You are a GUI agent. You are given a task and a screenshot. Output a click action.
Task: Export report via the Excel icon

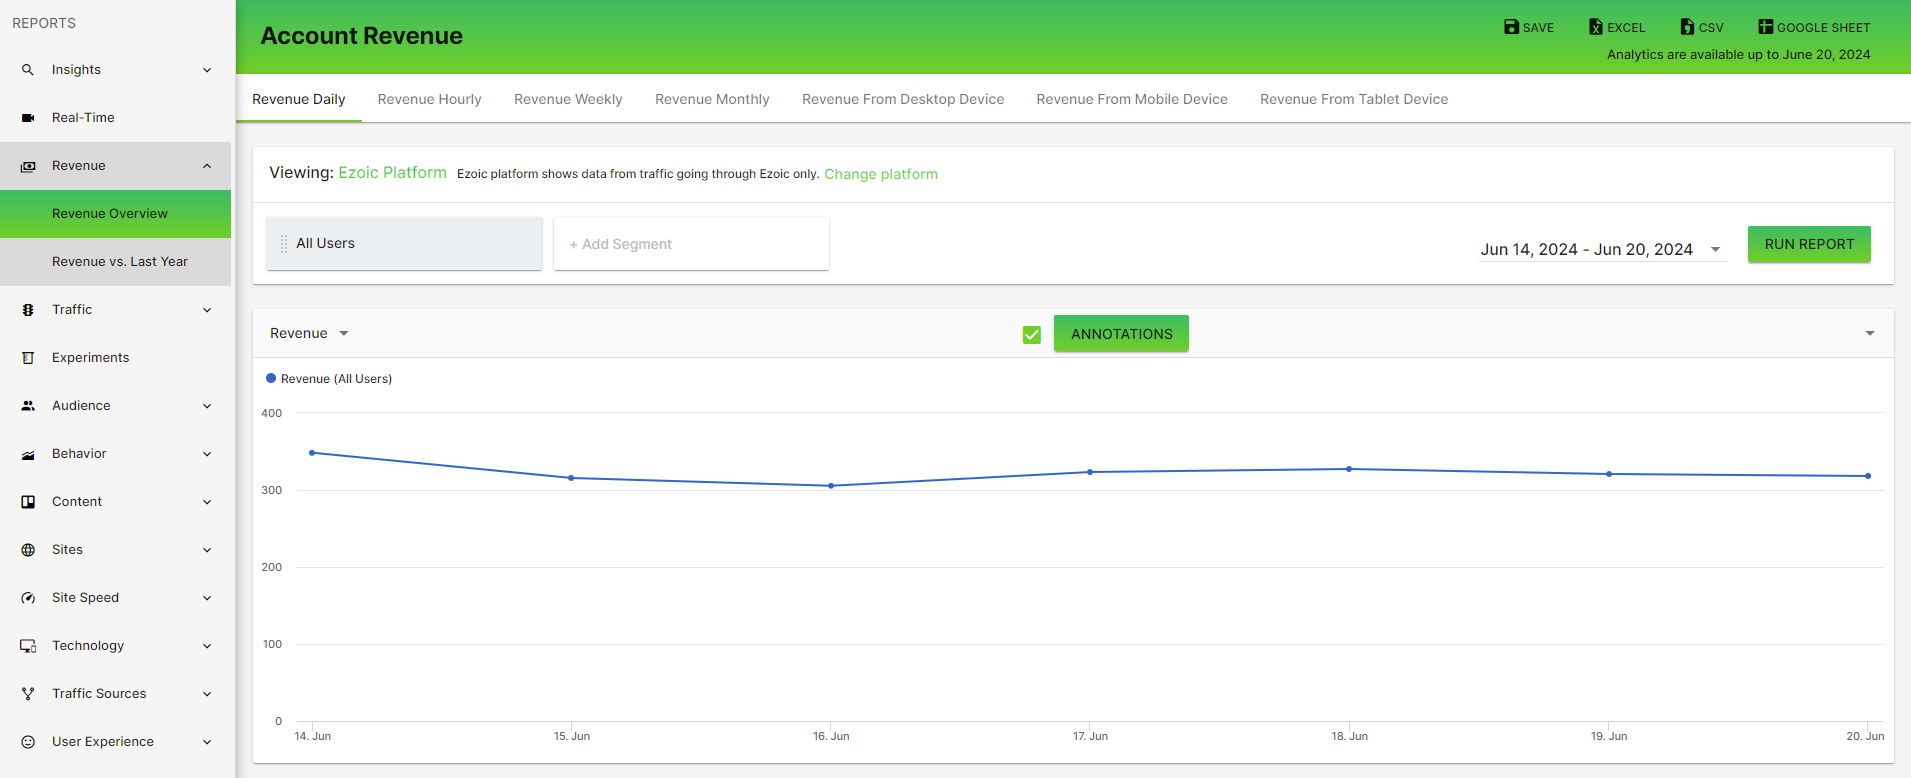(1596, 27)
